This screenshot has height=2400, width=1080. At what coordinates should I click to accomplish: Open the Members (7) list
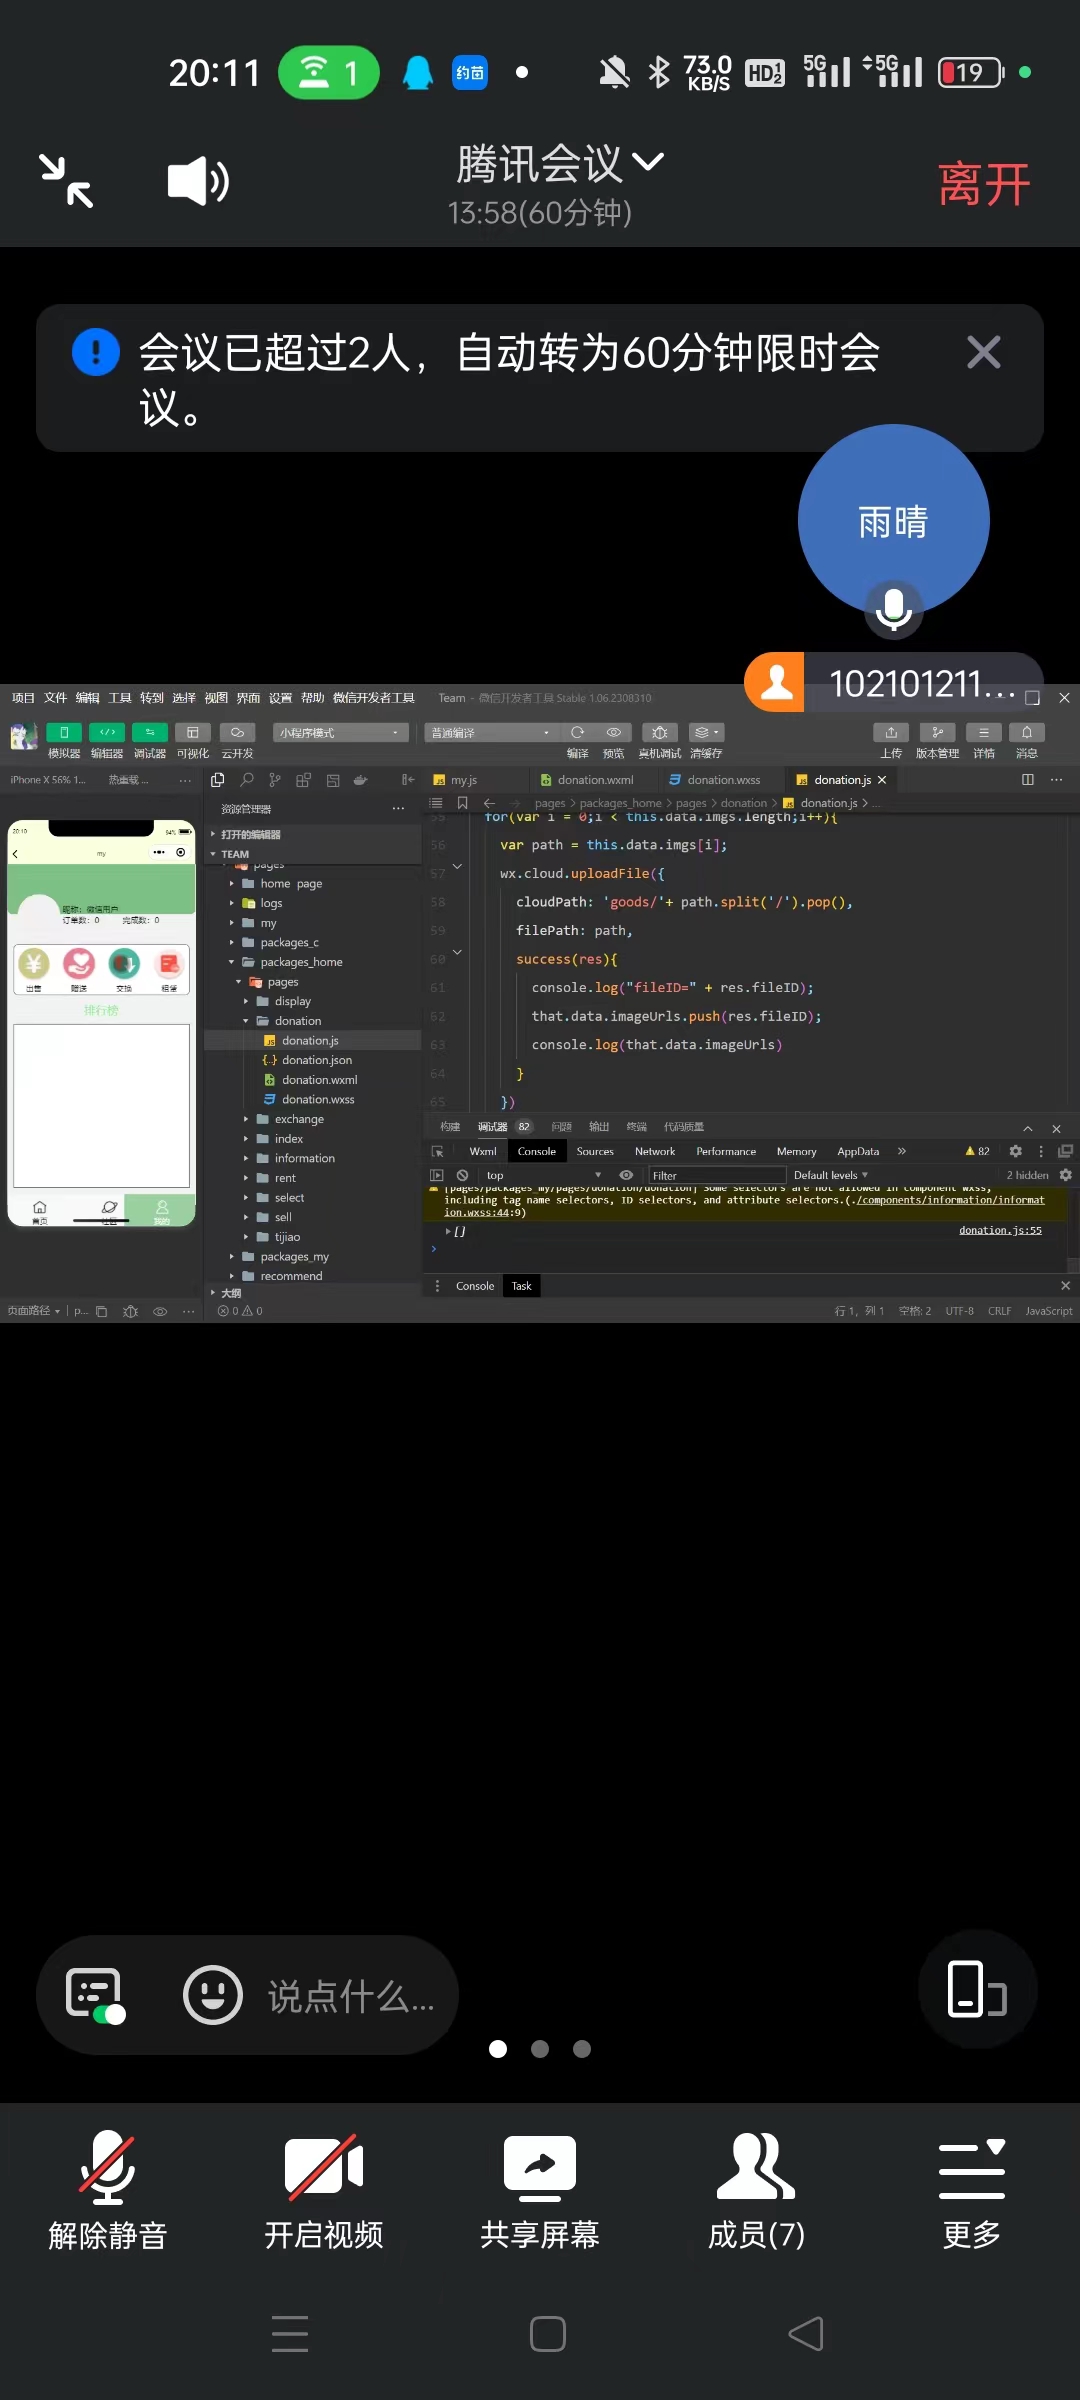756,2192
